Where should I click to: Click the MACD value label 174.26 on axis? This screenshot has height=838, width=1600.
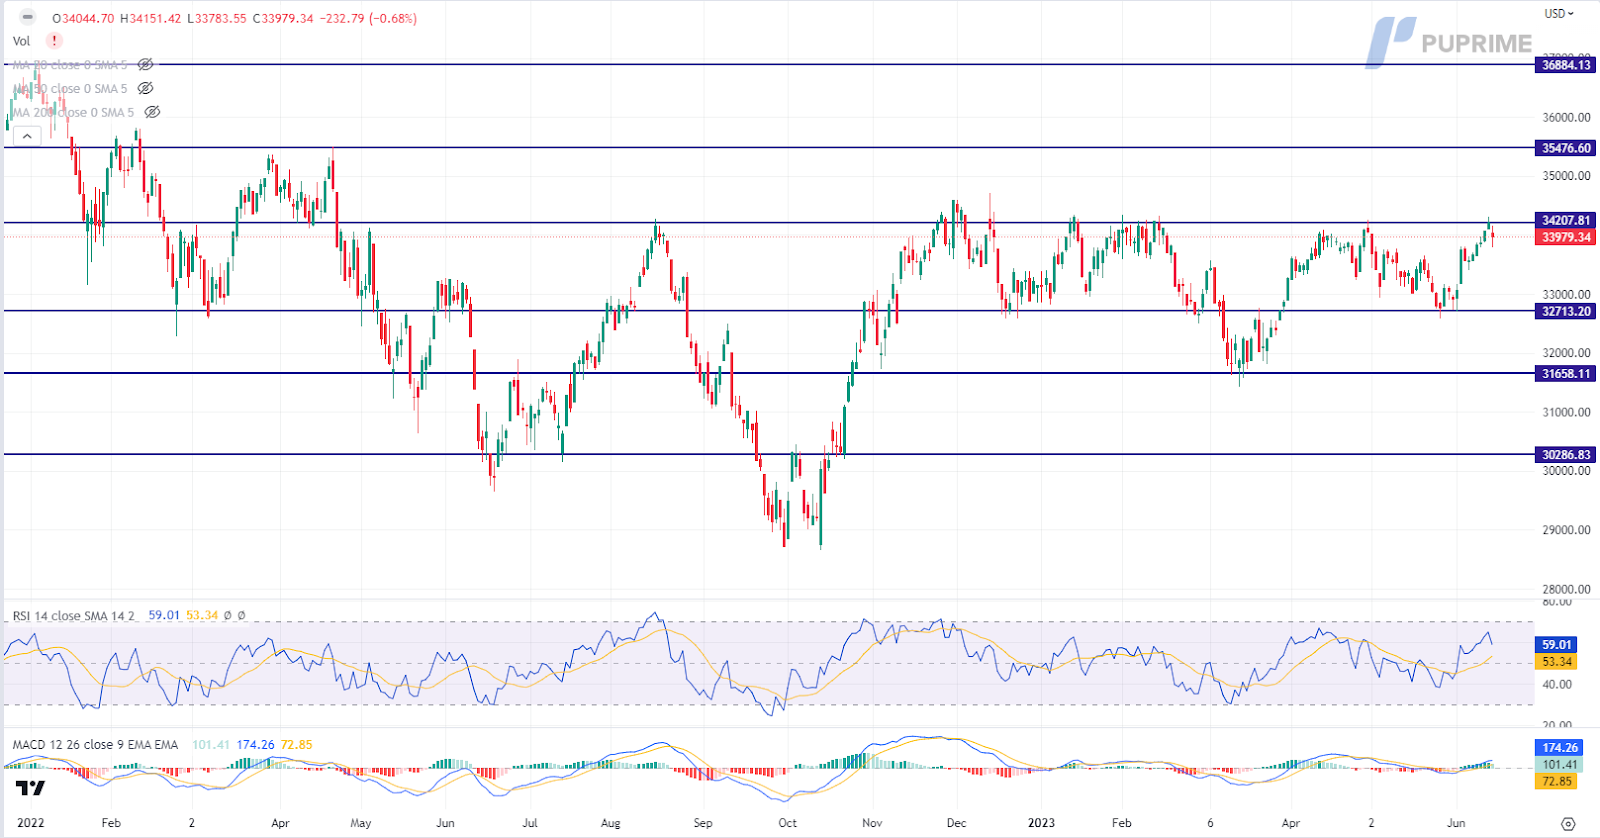pyautogui.click(x=1559, y=747)
